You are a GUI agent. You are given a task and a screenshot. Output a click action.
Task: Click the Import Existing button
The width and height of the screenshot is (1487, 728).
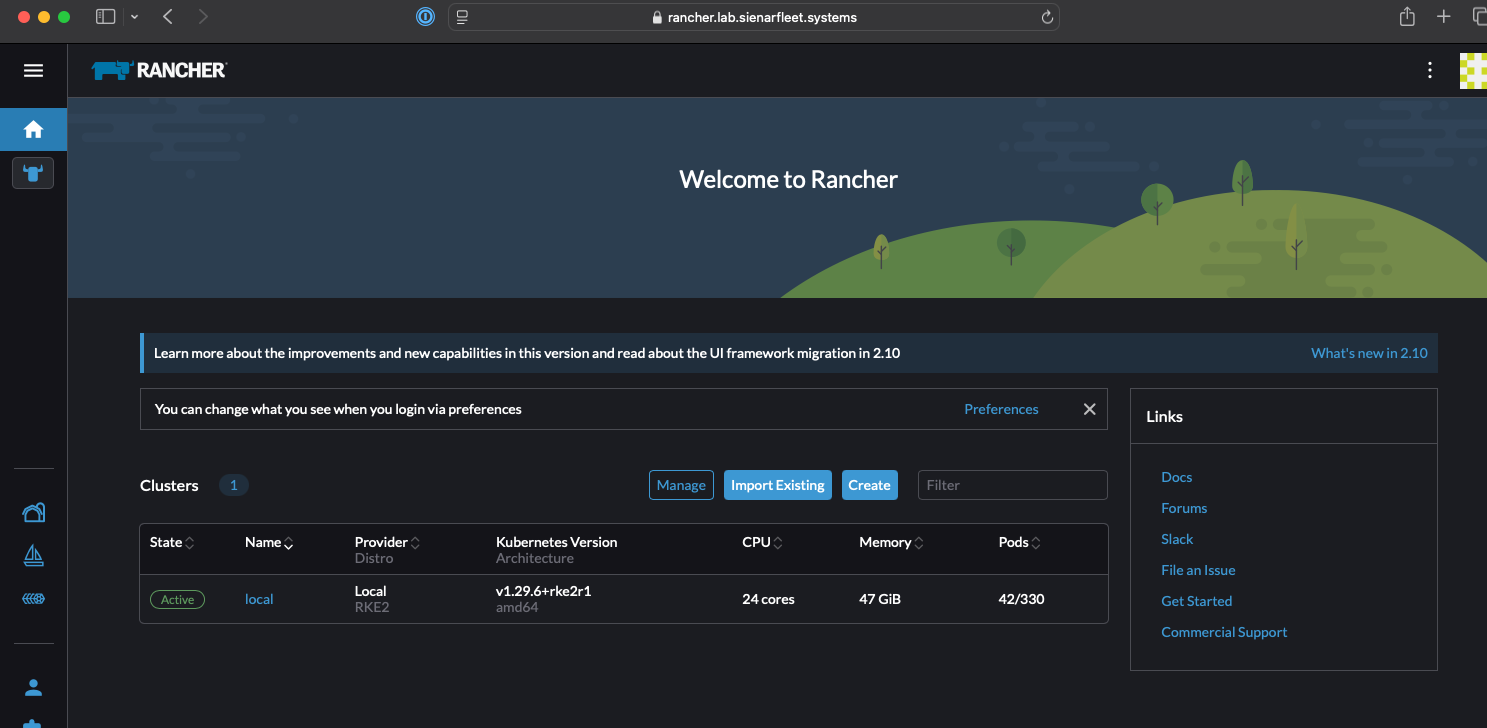[x=777, y=484]
